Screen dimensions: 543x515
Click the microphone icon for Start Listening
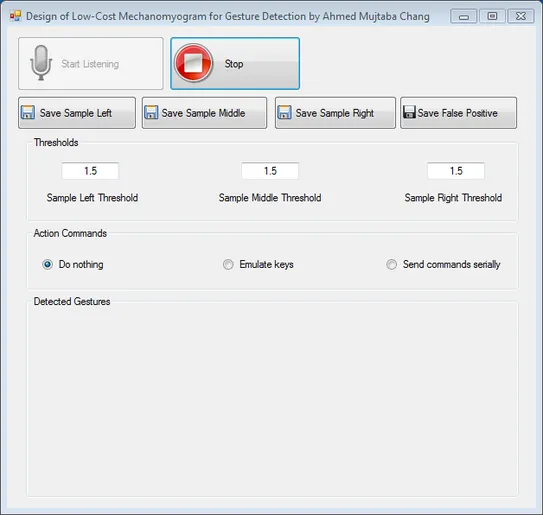[x=41, y=63]
